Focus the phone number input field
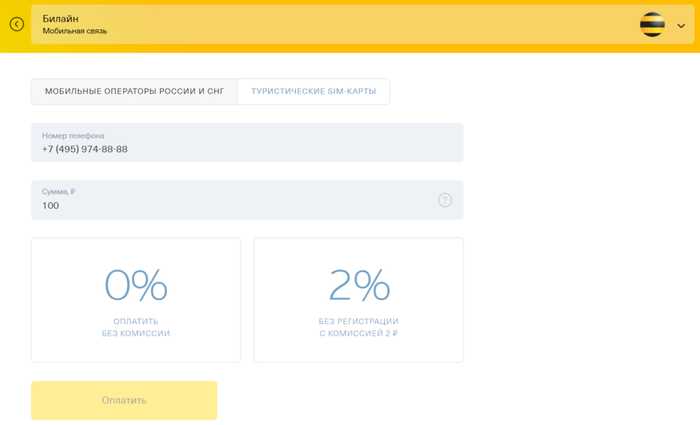 click(x=247, y=142)
